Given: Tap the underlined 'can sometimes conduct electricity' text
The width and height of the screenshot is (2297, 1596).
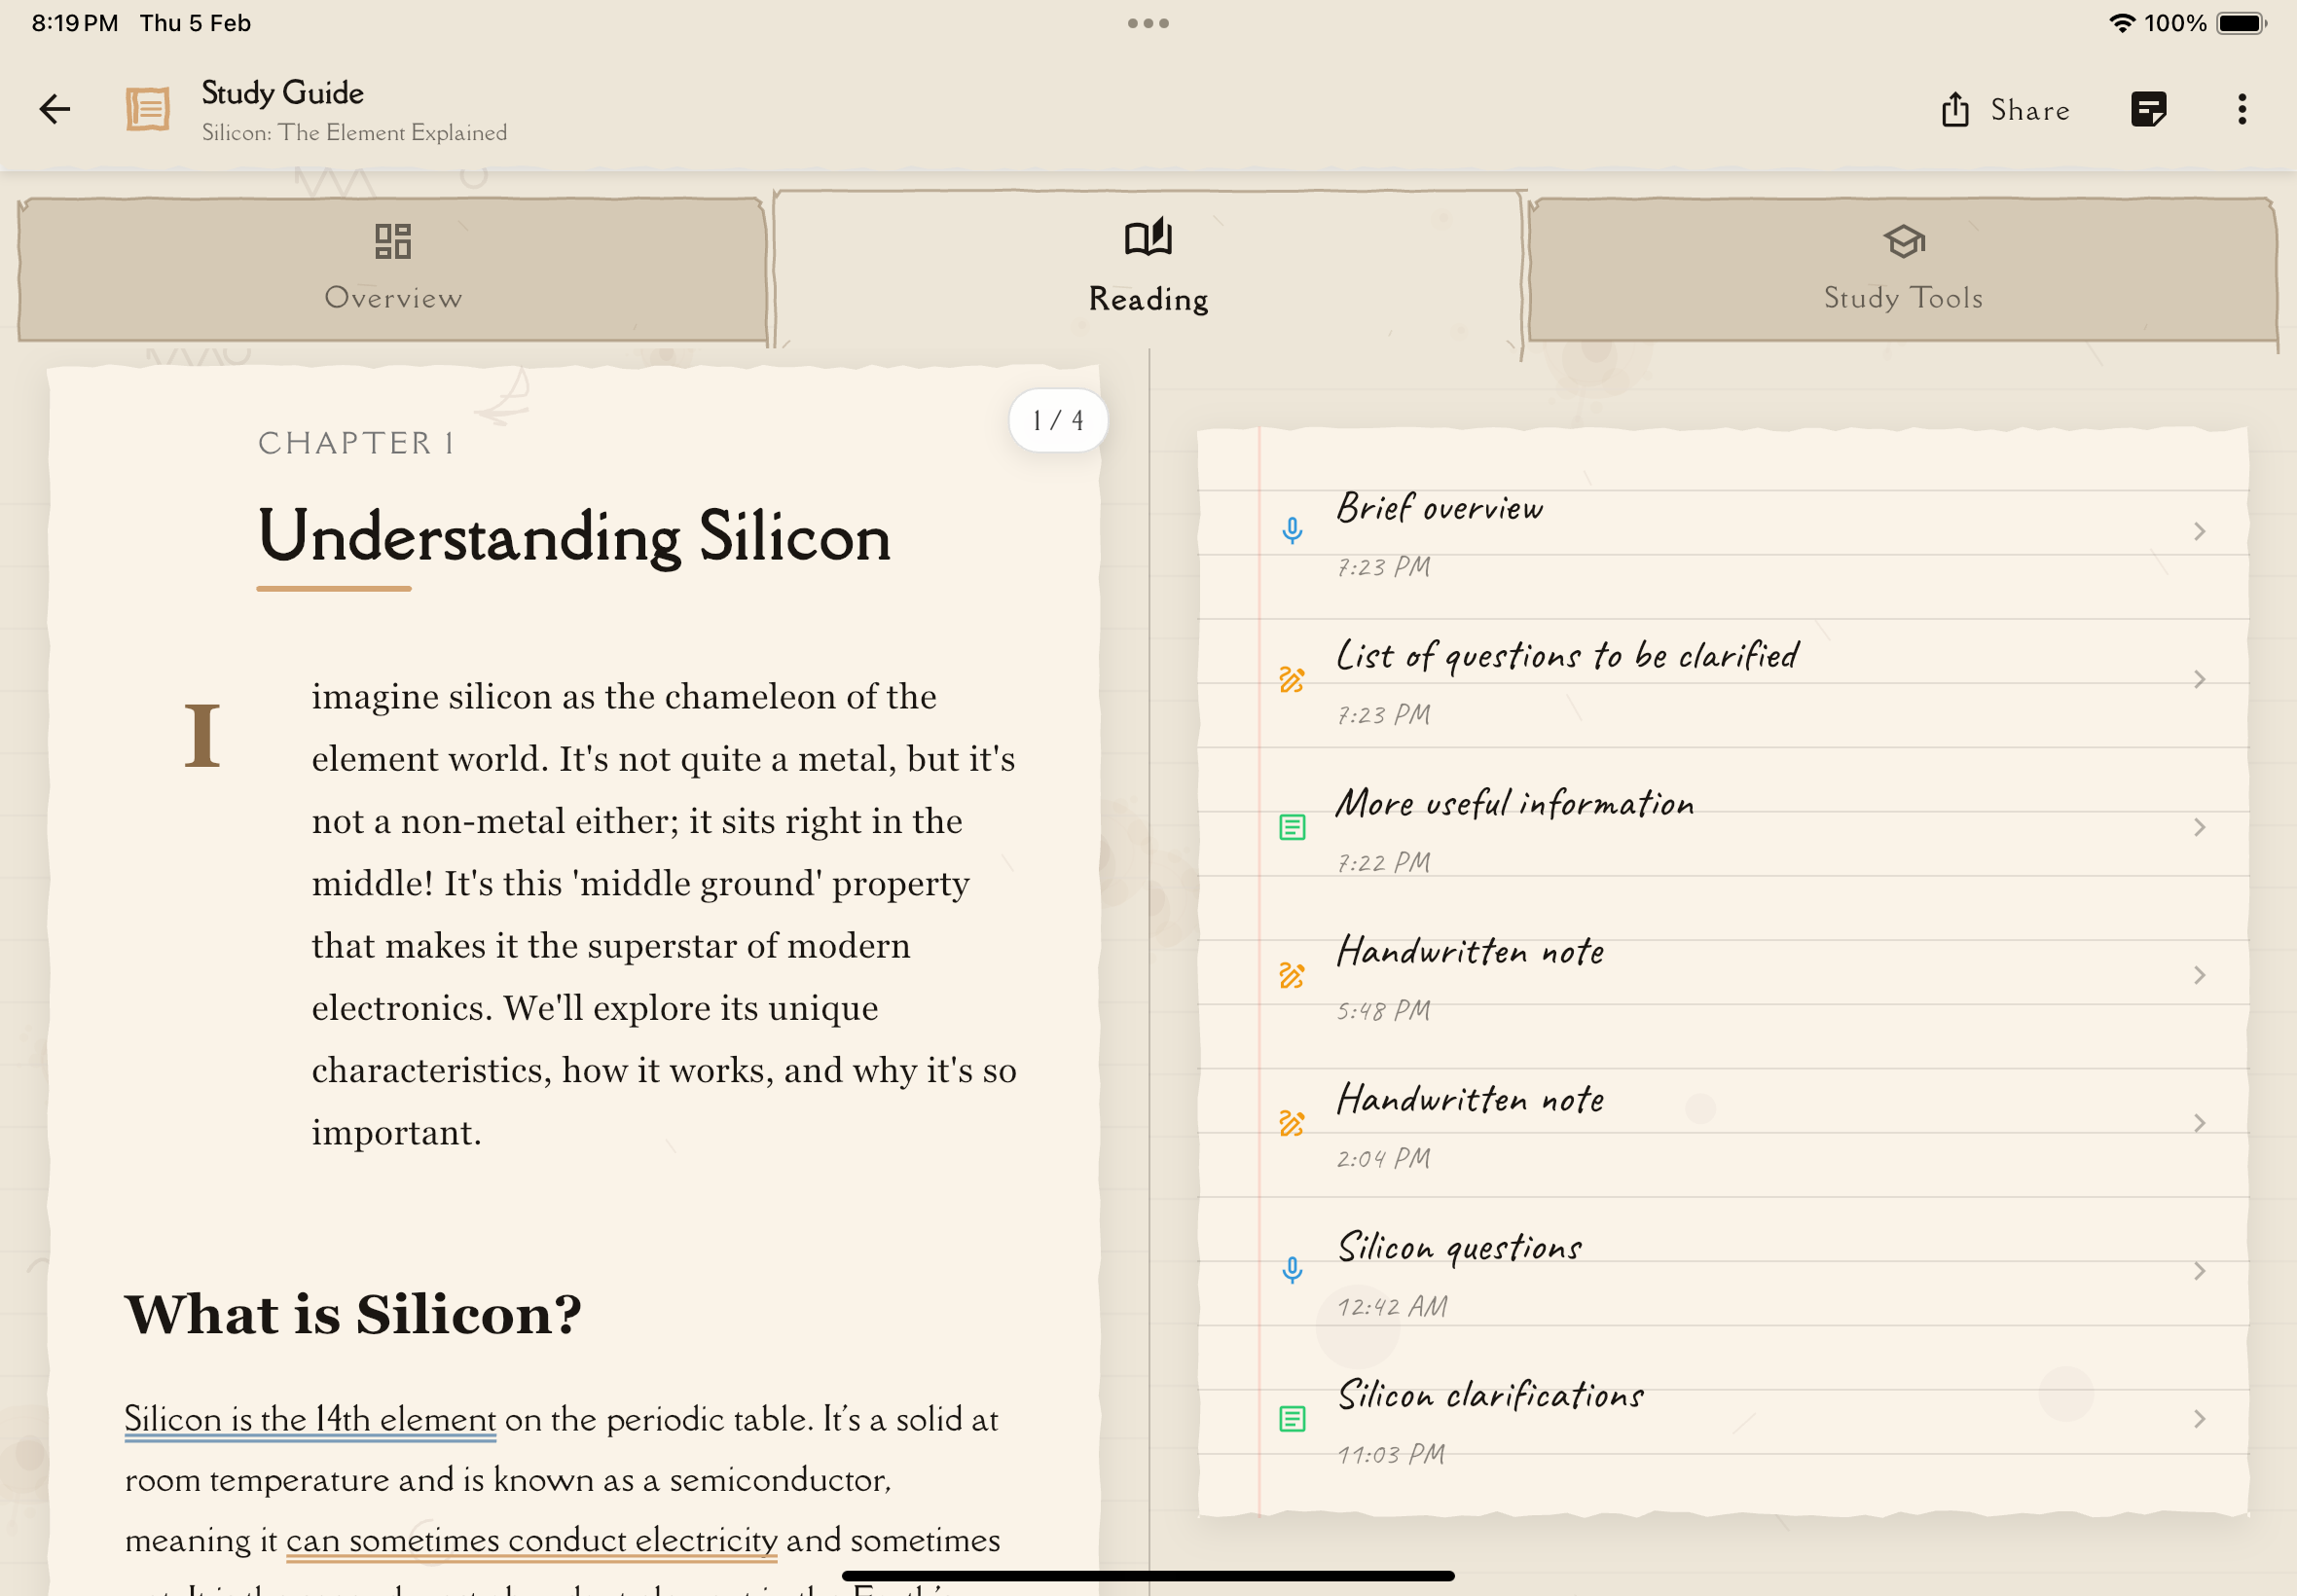Looking at the screenshot, I should coord(531,1540).
